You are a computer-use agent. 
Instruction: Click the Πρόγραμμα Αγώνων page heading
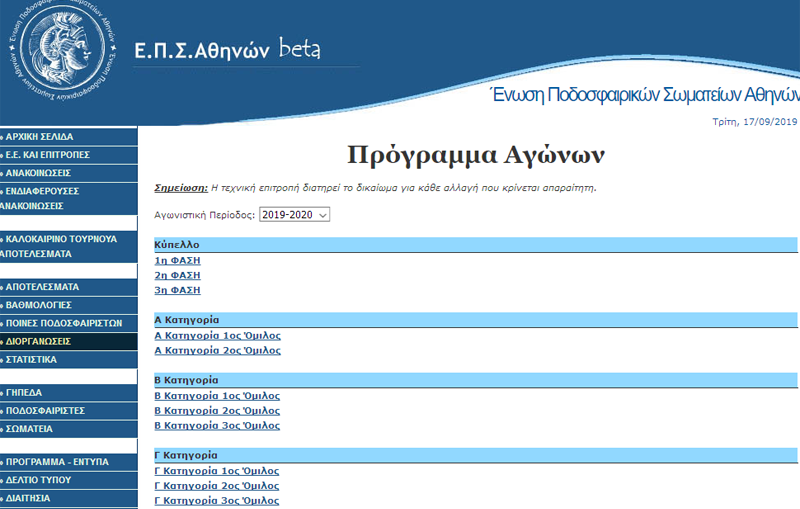pyautogui.click(x=476, y=155)
